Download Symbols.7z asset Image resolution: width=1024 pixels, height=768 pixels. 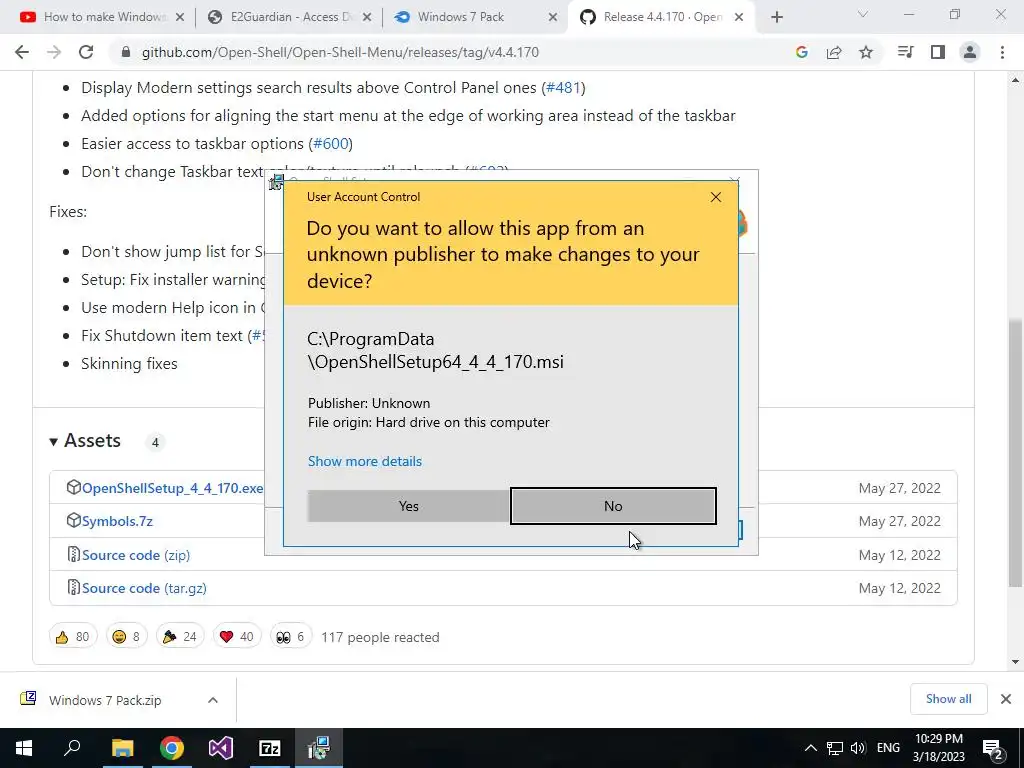117,521
